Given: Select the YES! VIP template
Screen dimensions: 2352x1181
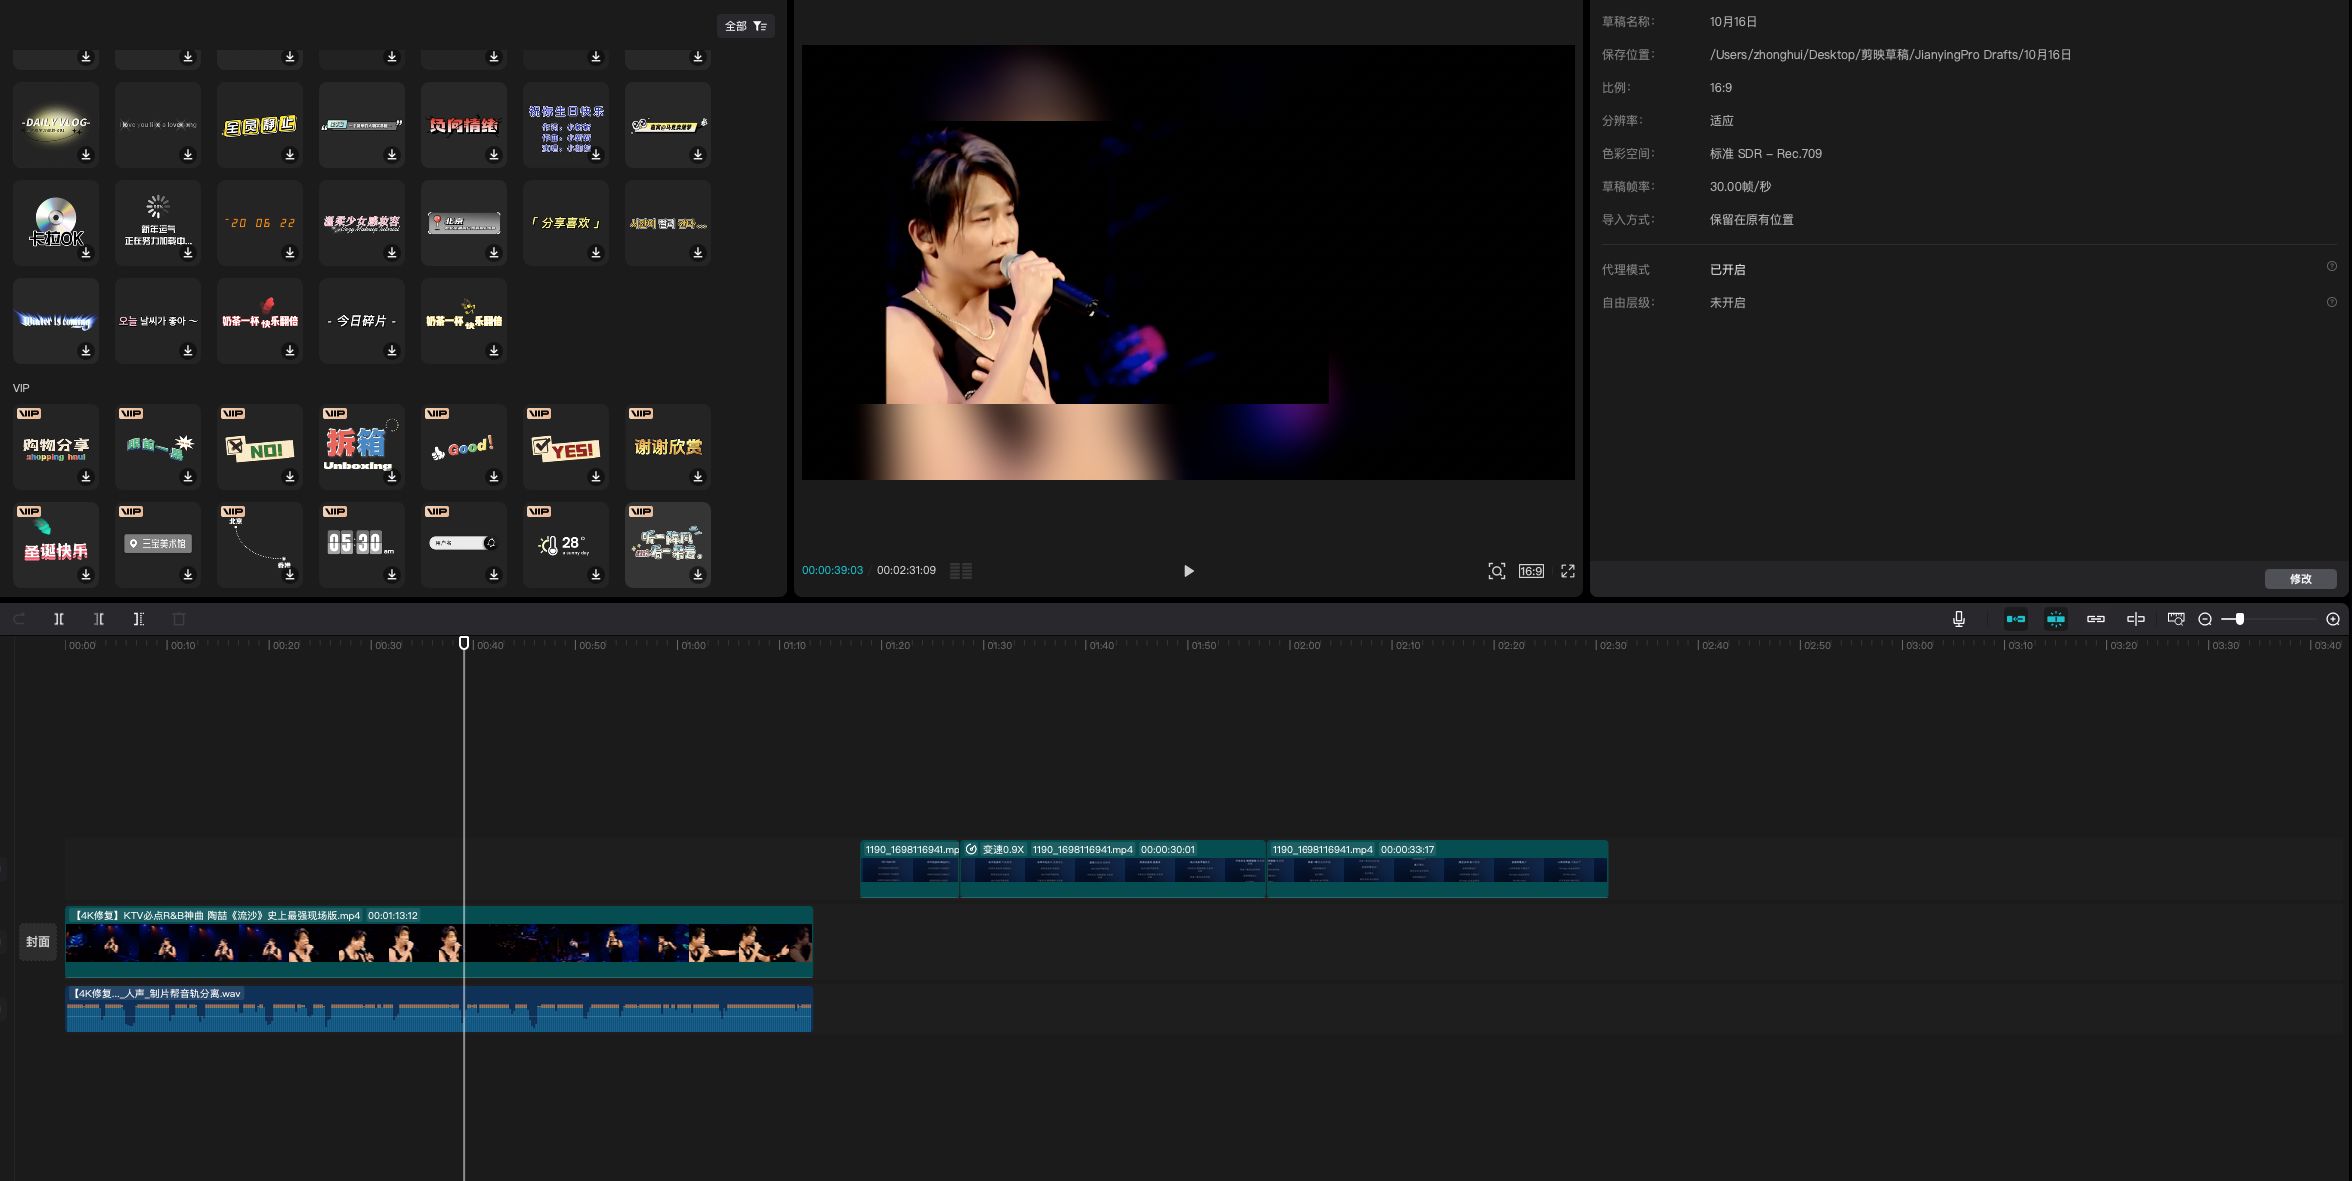Looking at the screenshot, I should 566,446.
